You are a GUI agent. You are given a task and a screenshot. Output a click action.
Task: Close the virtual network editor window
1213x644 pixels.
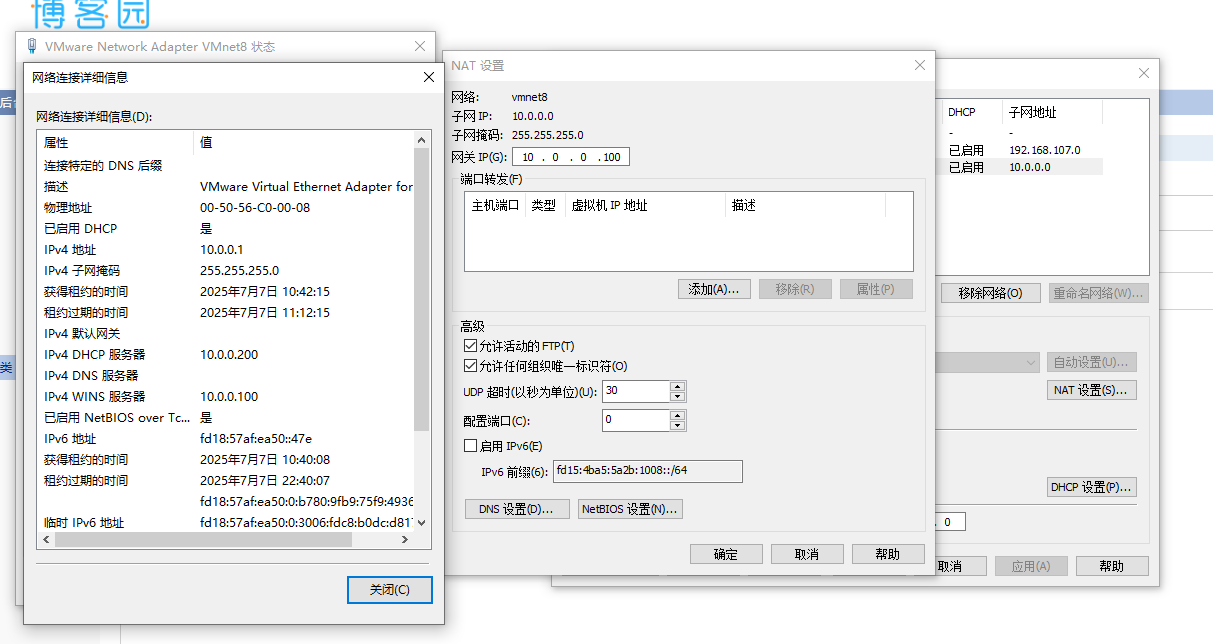tap(1144, 74)
